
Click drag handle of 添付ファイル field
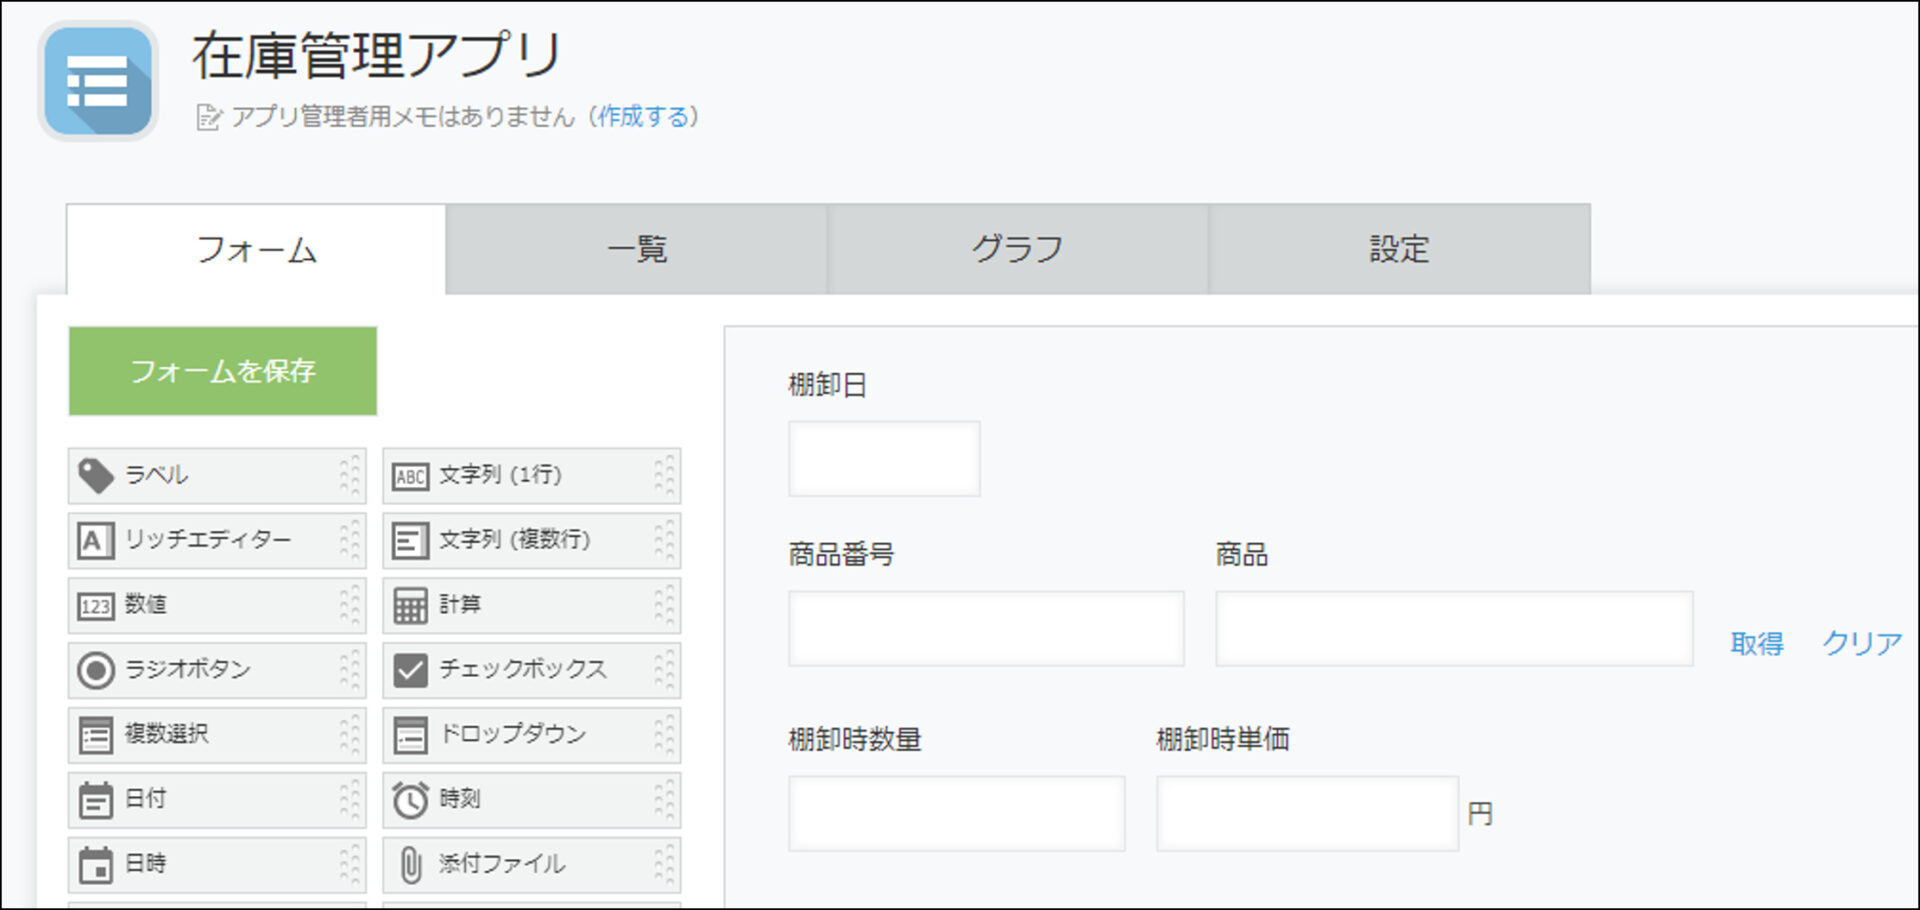(664, 865)
